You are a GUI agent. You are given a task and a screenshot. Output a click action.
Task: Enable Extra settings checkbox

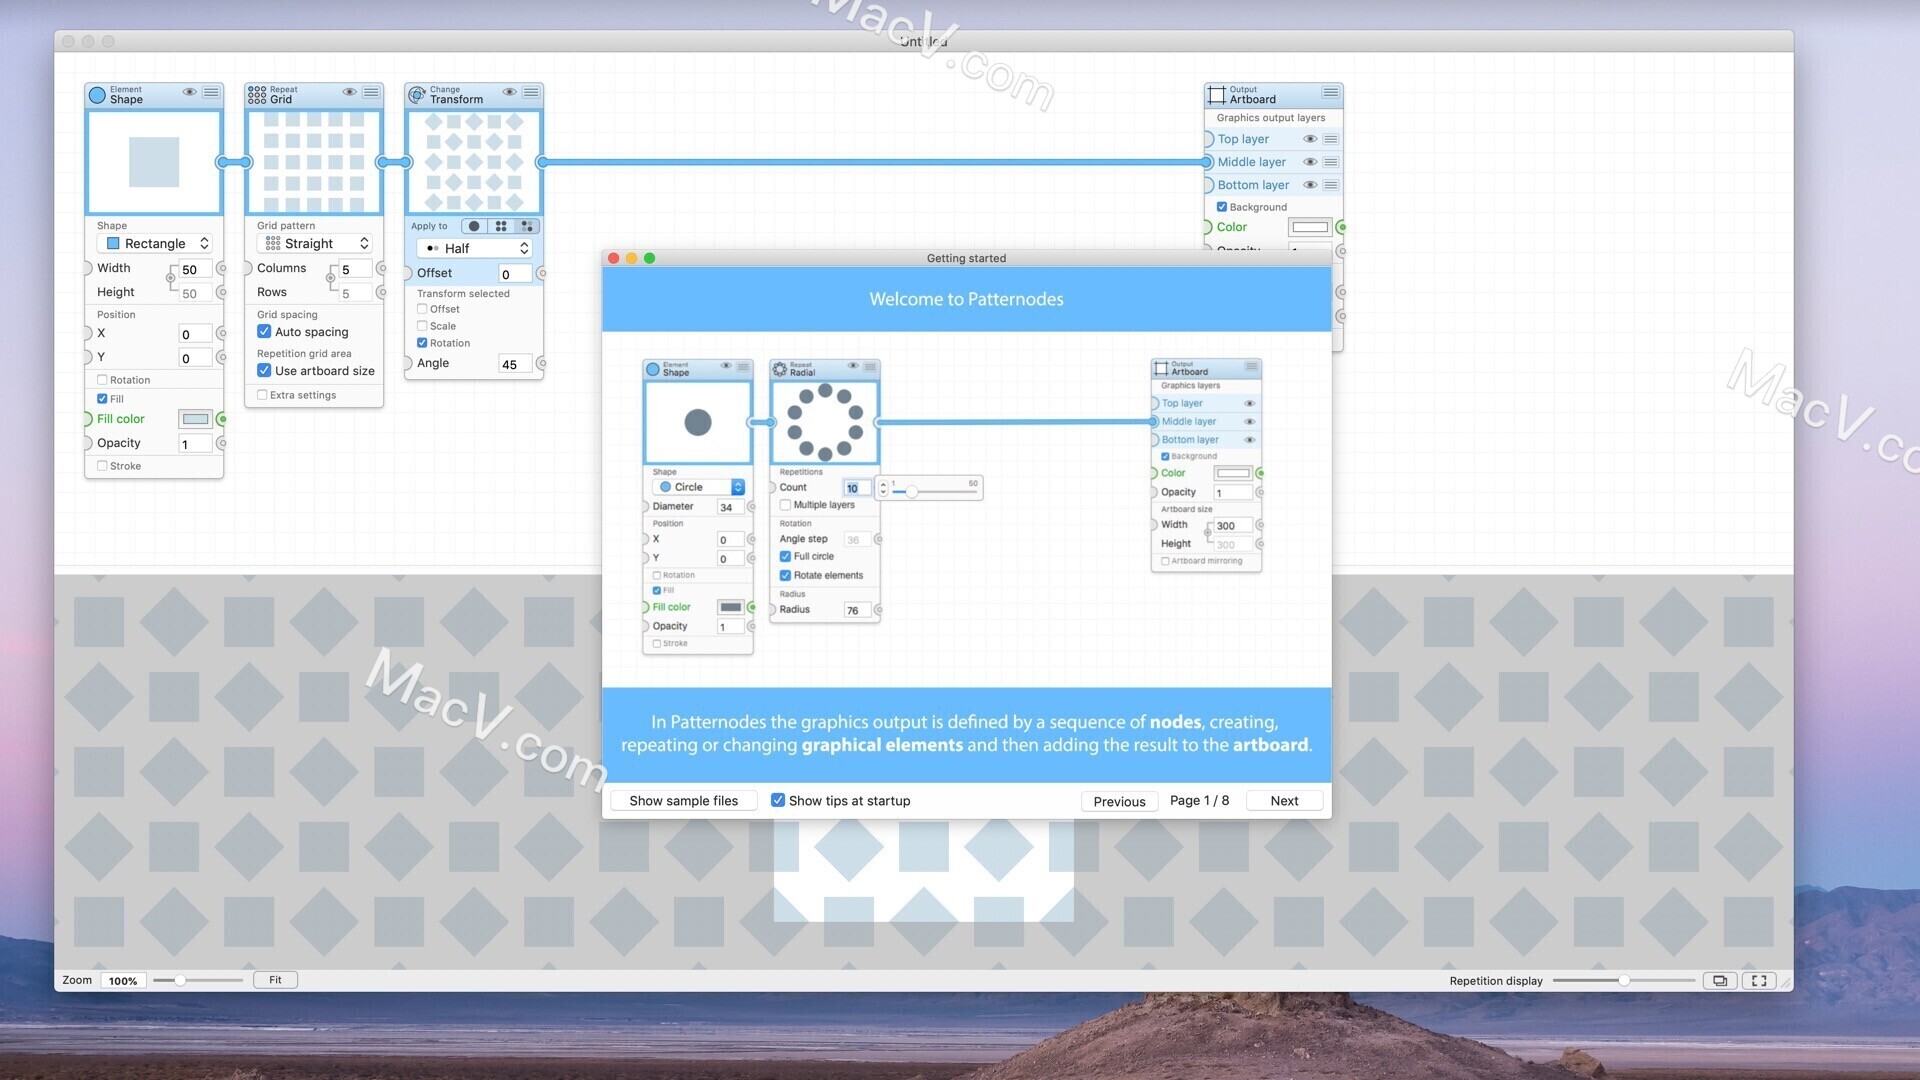(x=262, y=395)
